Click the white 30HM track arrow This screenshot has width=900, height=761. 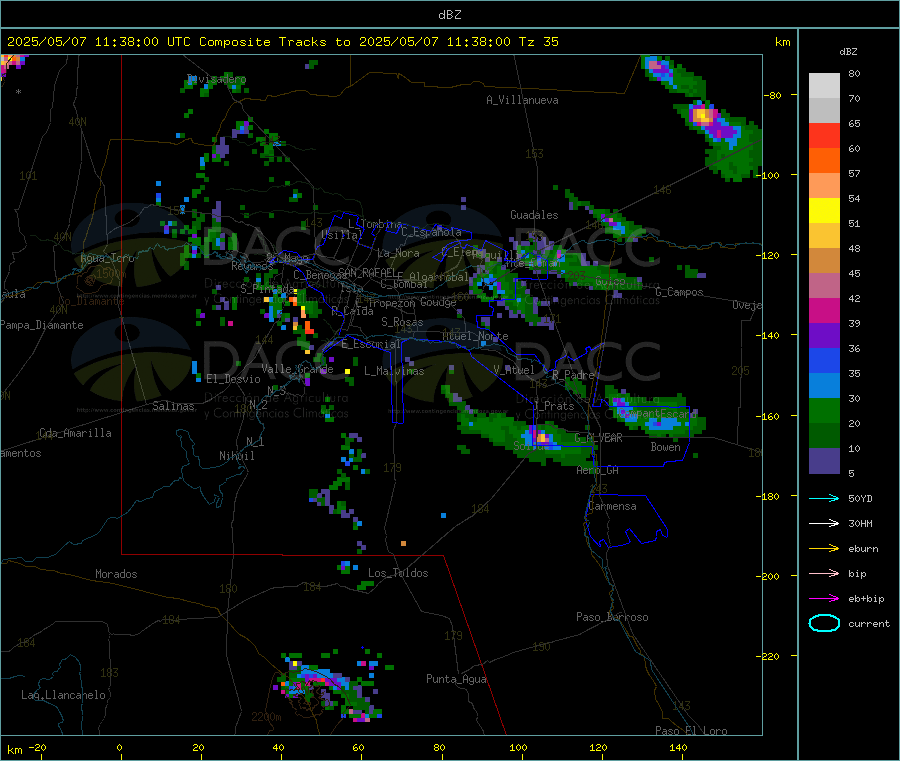(x=824, y=523)
